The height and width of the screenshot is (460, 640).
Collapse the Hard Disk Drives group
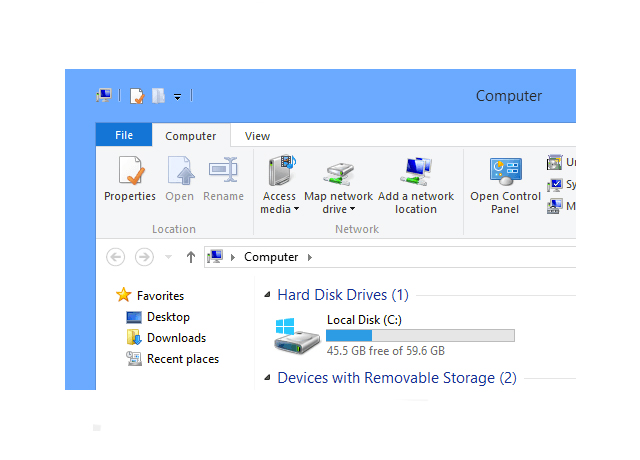click(267, 295)
